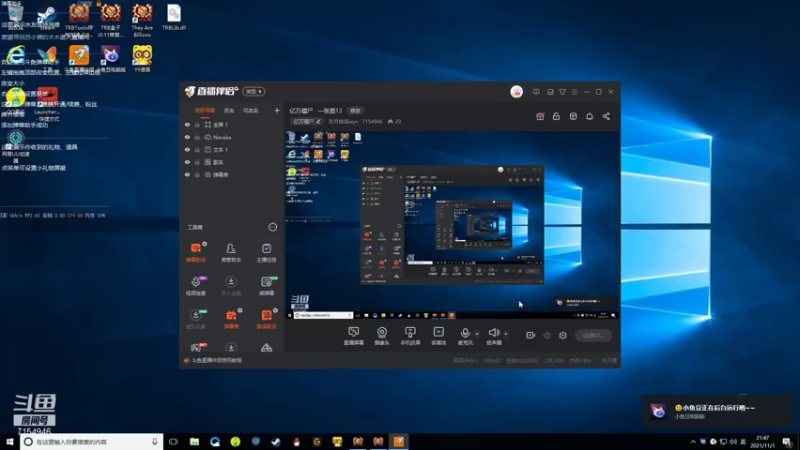This screenshot has width=800, height=450.
Task: Toggle visibility of the Naraka source
Action: [187, 137]
